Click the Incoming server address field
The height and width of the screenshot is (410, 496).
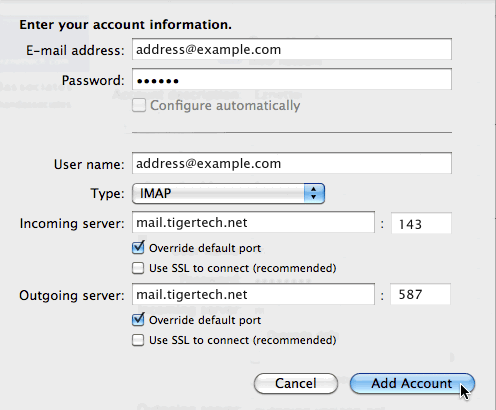tap(253, 222)
